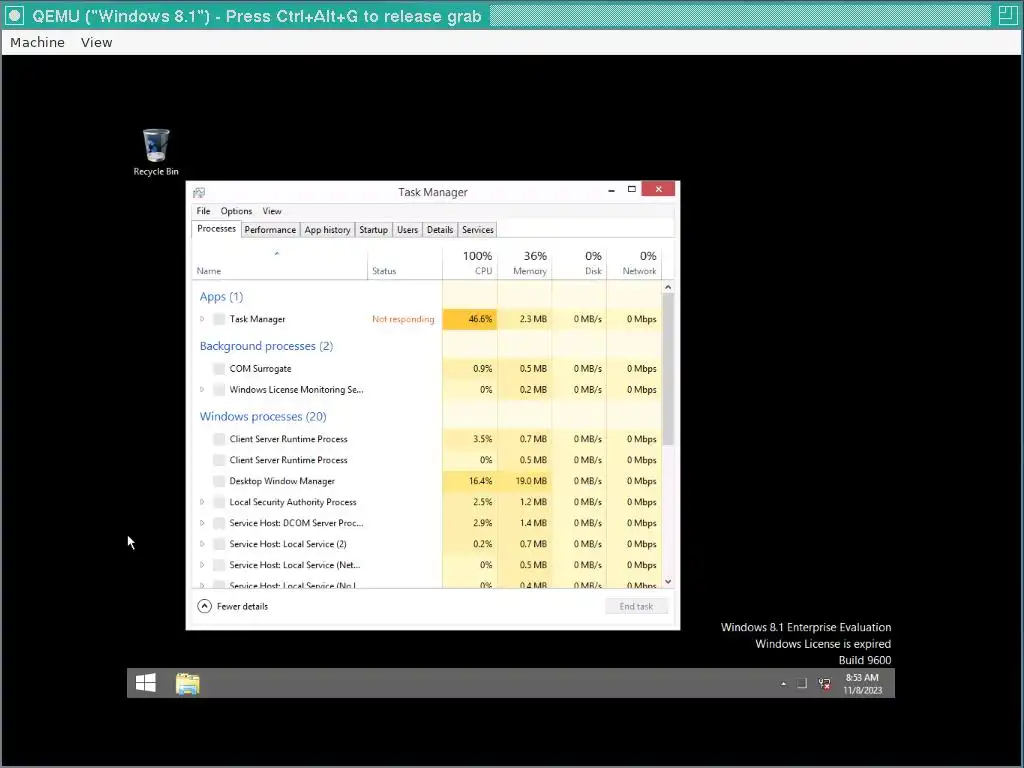Image resolution: width=1024 pixels, height=768 pixels.
Task: Expand Service Host: Local Service (Net...) row
Action: point(202,564)
